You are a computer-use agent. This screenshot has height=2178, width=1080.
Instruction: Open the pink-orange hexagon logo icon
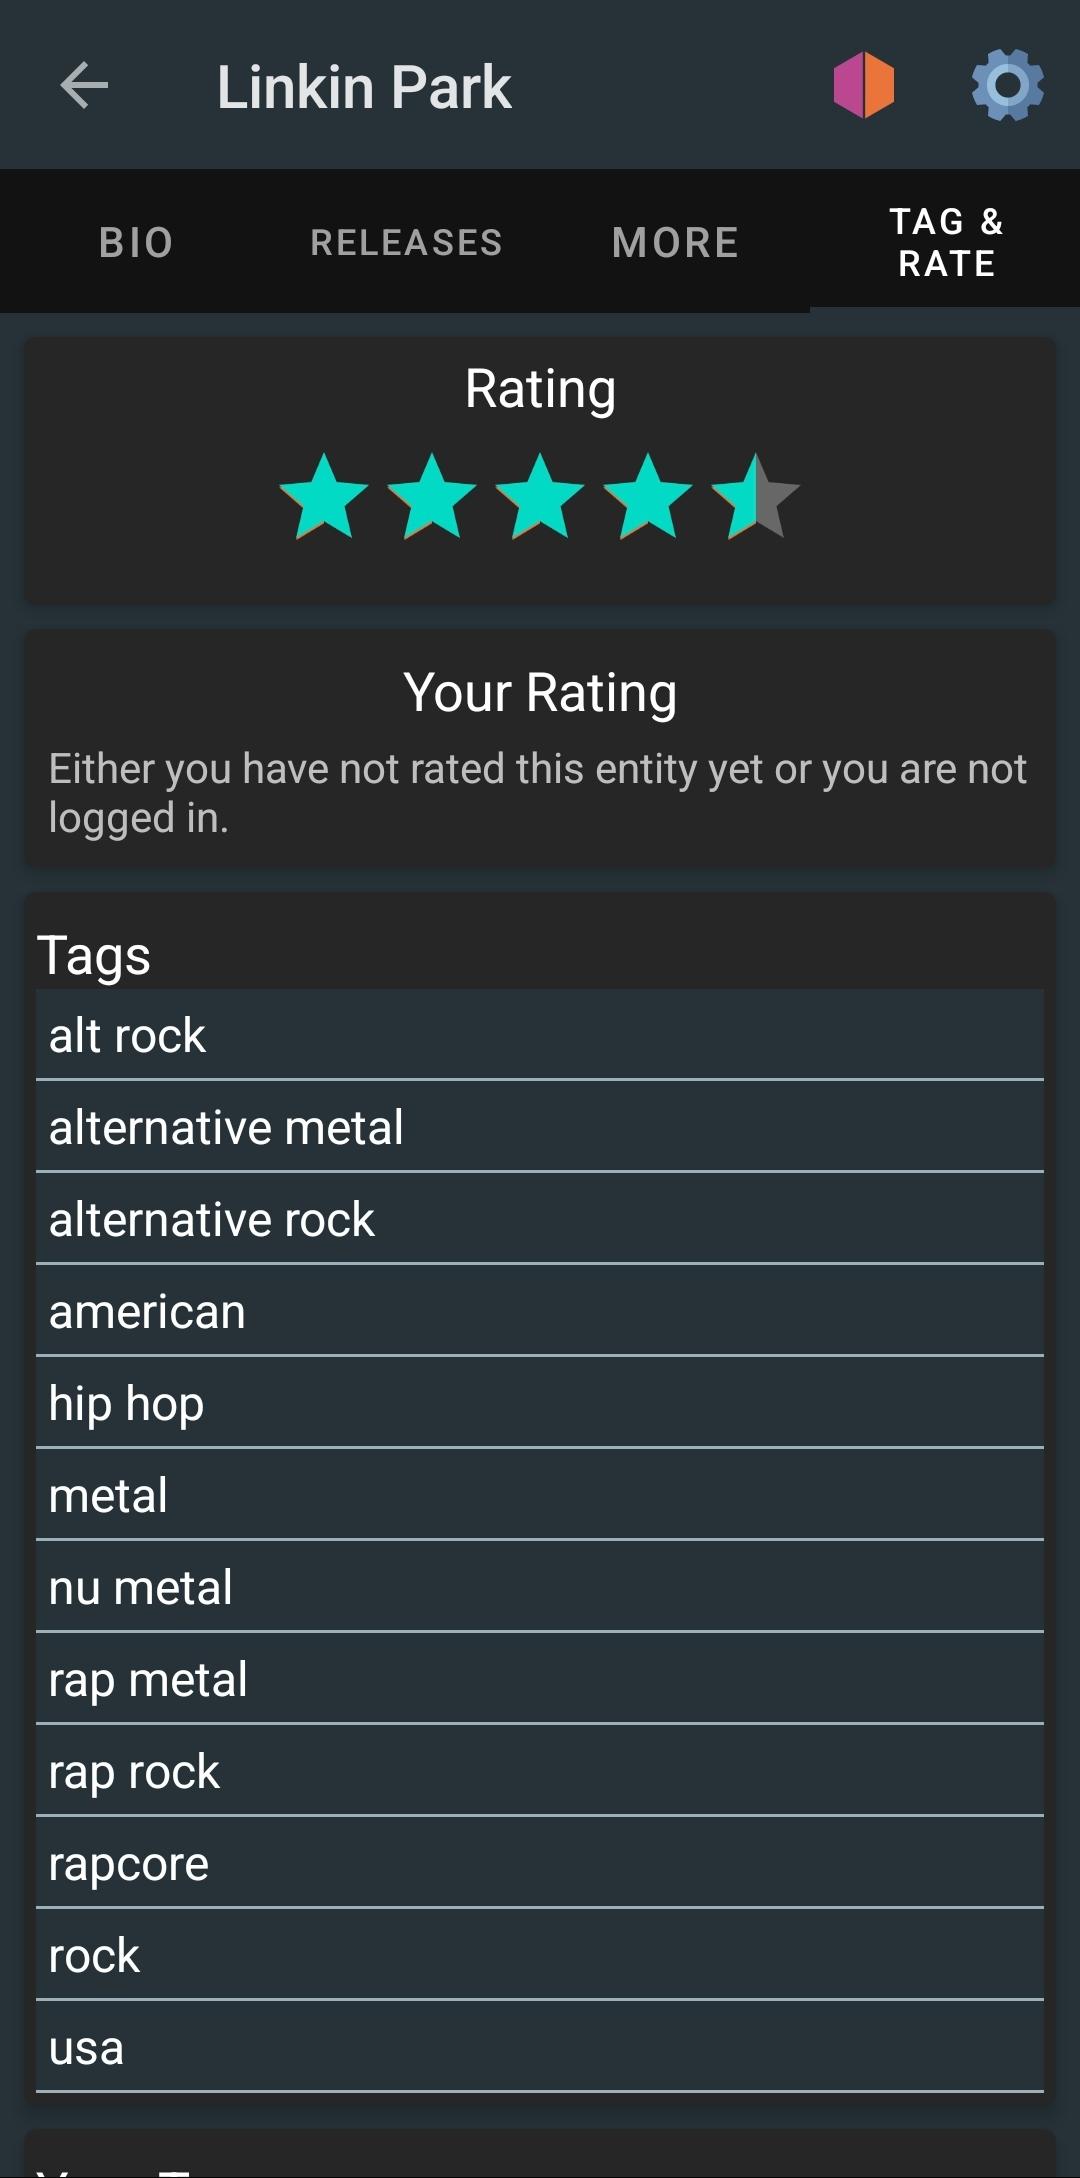tap(864, 85)
